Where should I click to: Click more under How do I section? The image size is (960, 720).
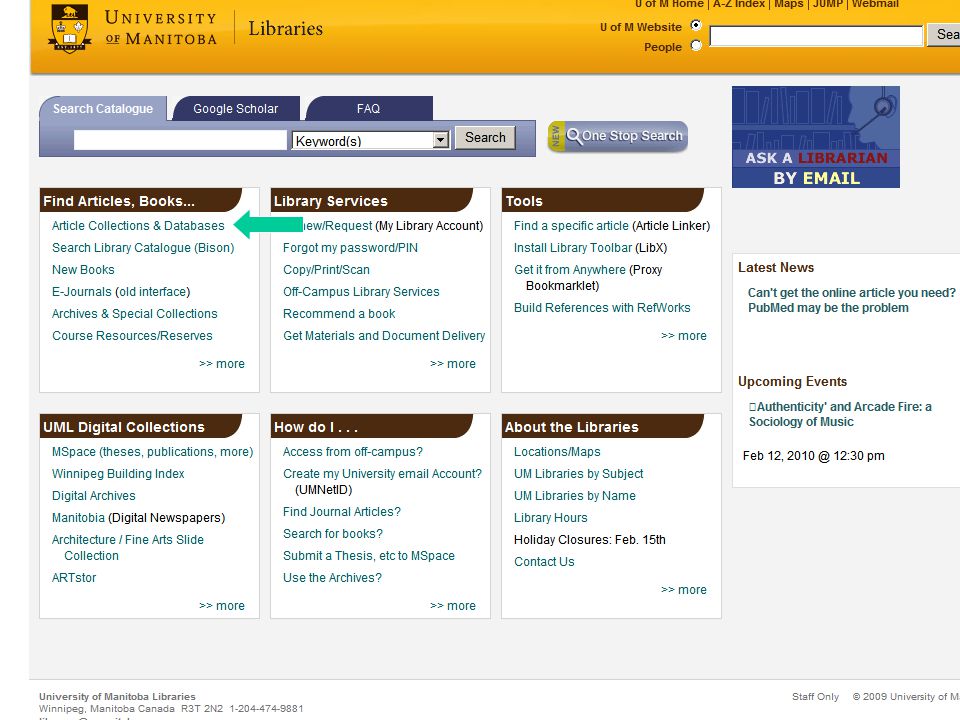[452, 606]
